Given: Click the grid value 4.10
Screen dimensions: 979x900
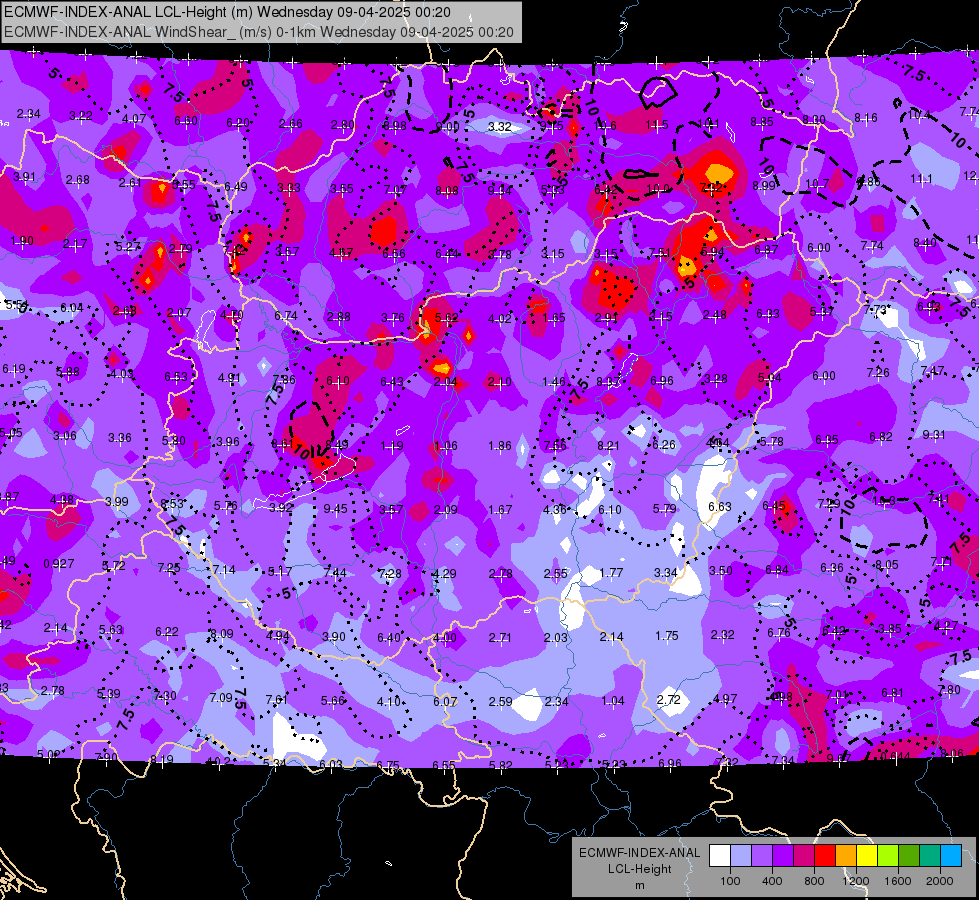Looking at the screenshot, I should tap(388, 702).
